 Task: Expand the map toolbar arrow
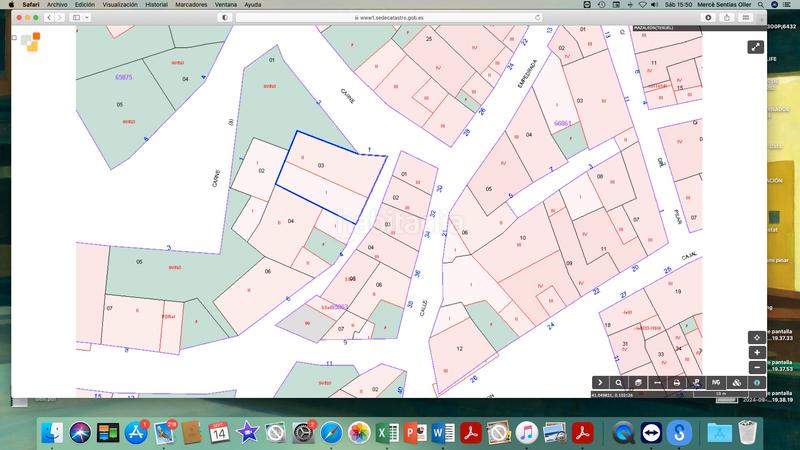pyautogui.click(x=600, y=382)
